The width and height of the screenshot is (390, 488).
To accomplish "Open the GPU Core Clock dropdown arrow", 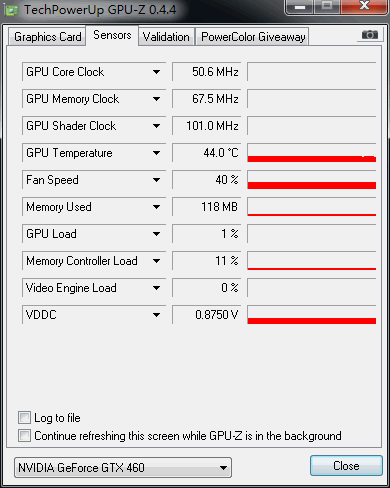I will [x=156, y=72].
